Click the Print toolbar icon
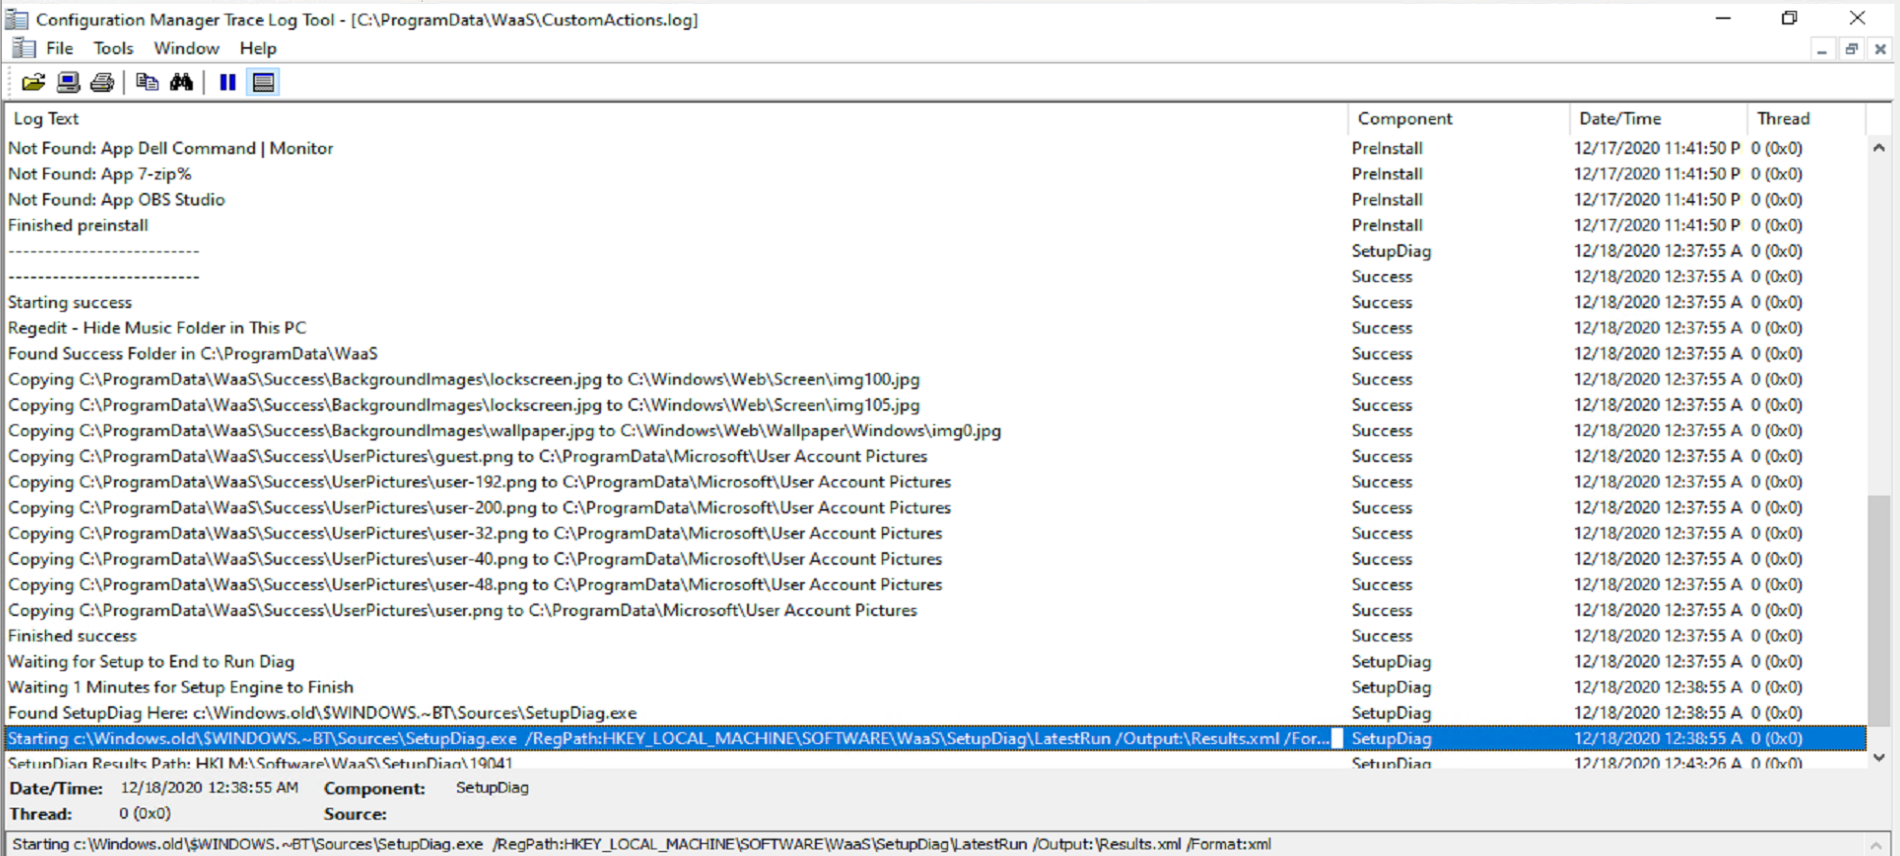This screenshot has height=856, width=1900. pos(102,82)
